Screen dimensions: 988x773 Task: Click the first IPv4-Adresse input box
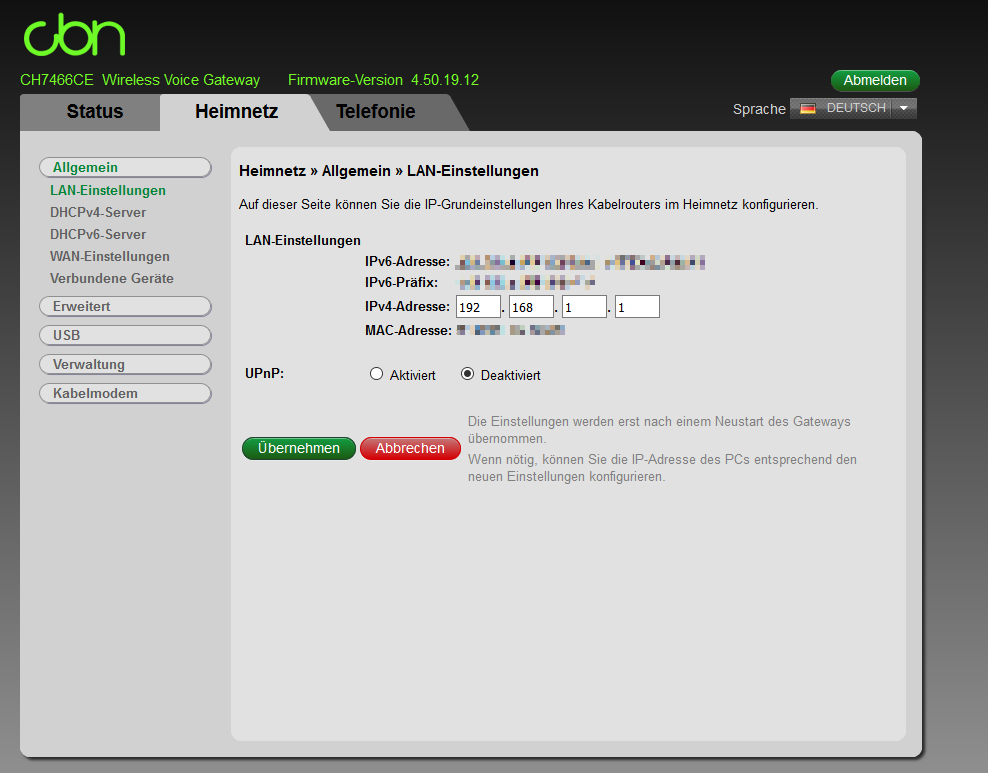(478, 306)
